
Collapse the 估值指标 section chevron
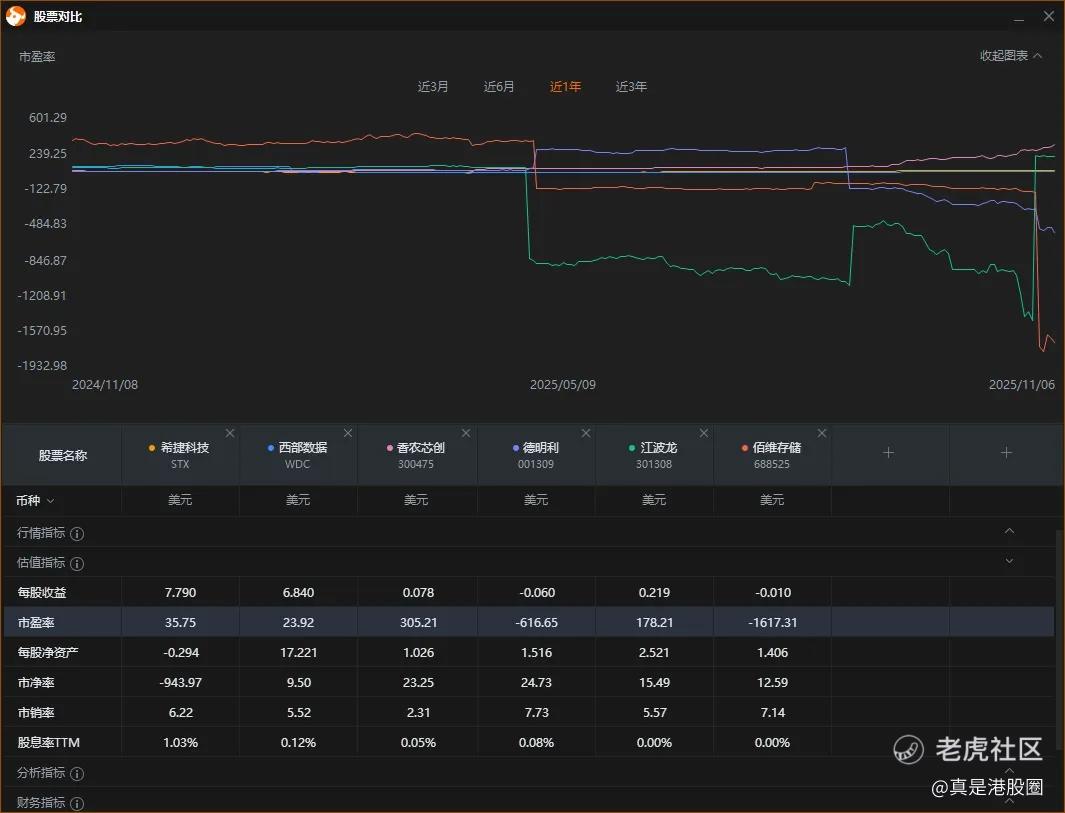coord(1009,561)
